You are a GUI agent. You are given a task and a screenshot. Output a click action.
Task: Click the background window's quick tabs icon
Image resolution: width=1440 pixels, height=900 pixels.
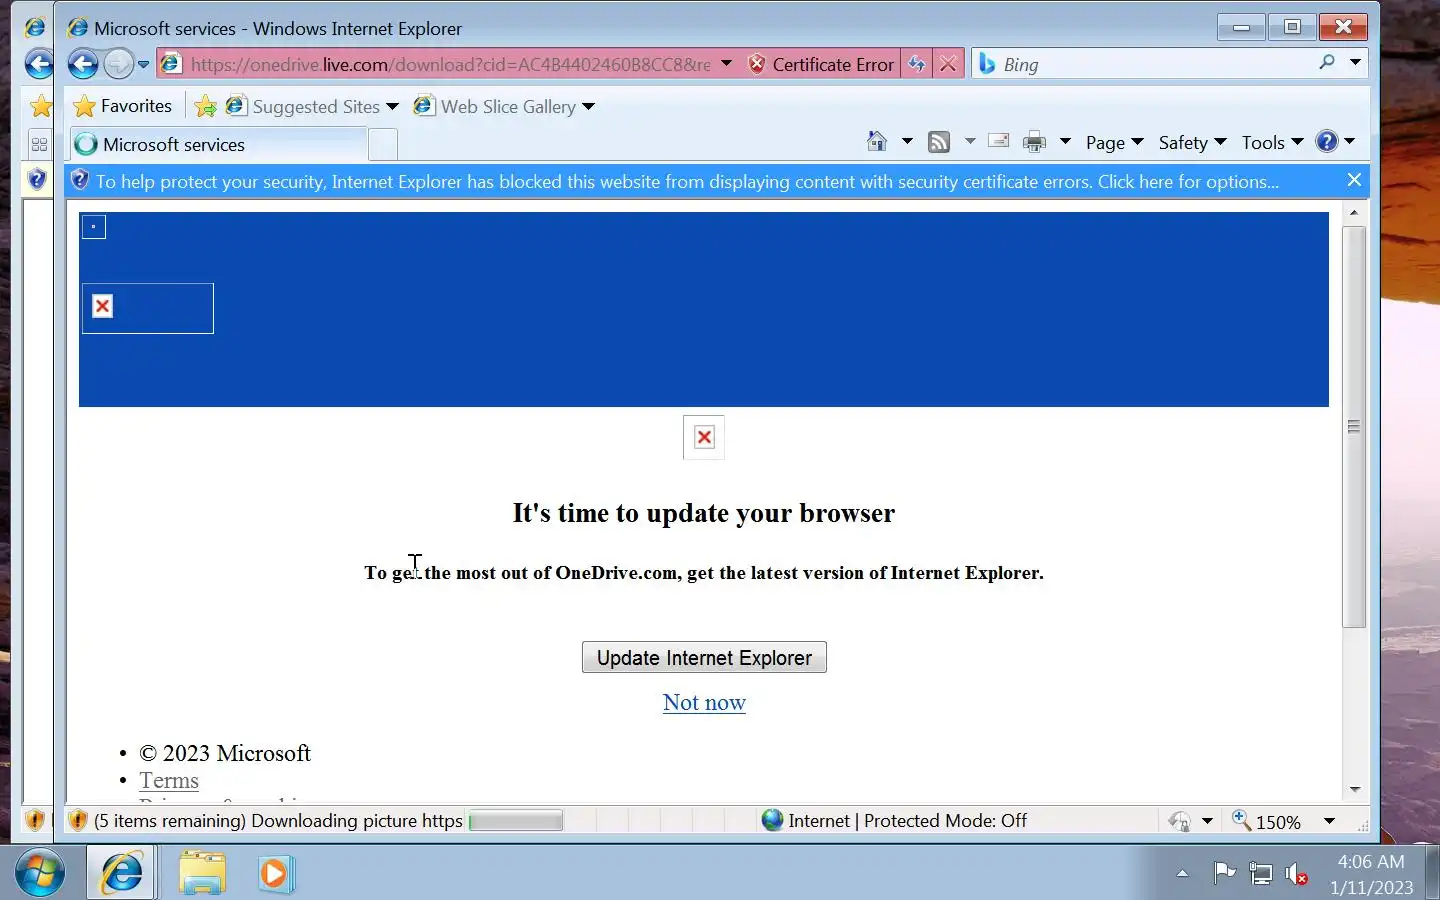(39, 144)
